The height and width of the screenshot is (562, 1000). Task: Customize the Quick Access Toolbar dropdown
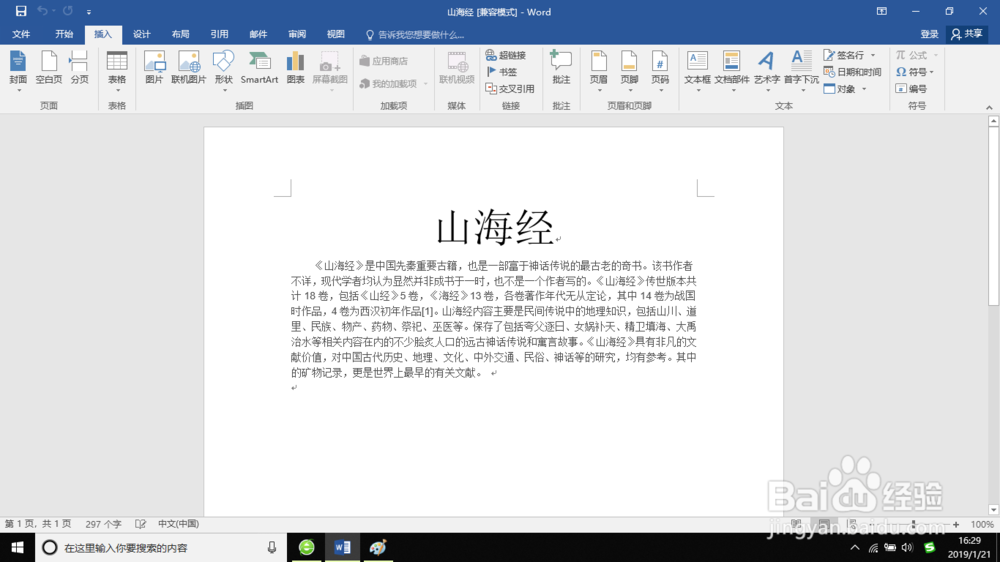[x=89, y=11]
